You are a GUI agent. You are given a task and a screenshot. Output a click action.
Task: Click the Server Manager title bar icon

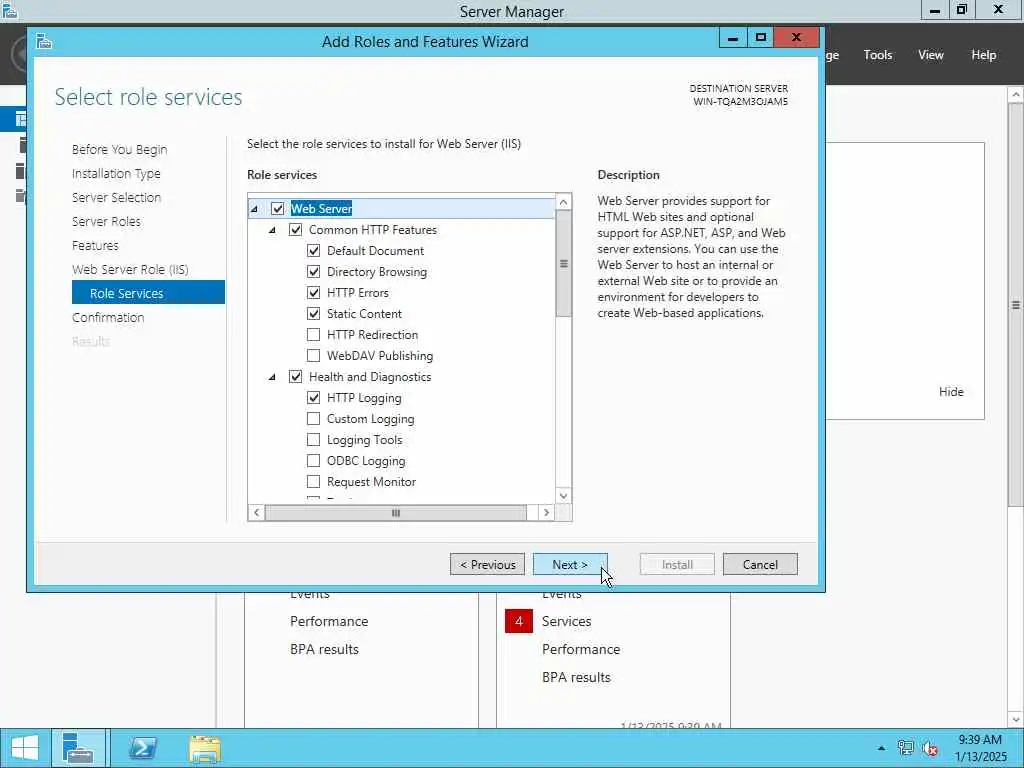pyautogui.click(x=9, y=10)
